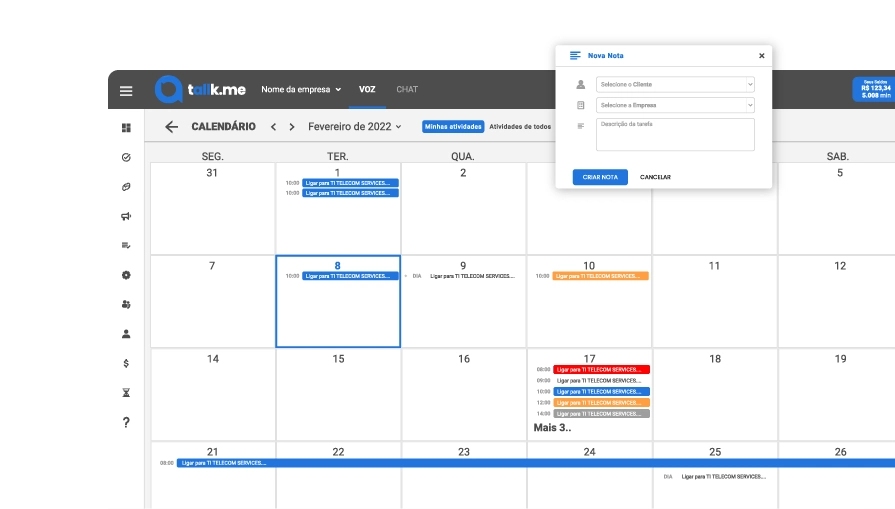The image size is (895, 509).
Task: Open the red 08:00 event on day 17
Action: 602,370
